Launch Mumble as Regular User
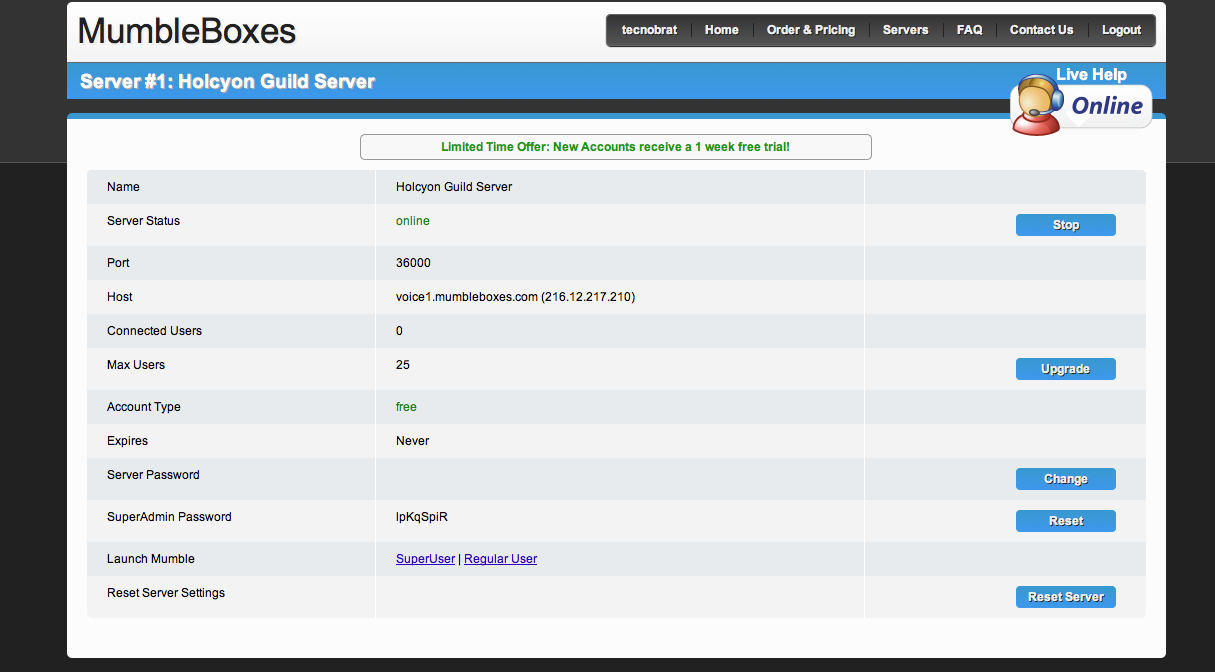Image resolution: width=1215 pixels, height=672 pixels. pyautogui.click(x=500, y=559)
